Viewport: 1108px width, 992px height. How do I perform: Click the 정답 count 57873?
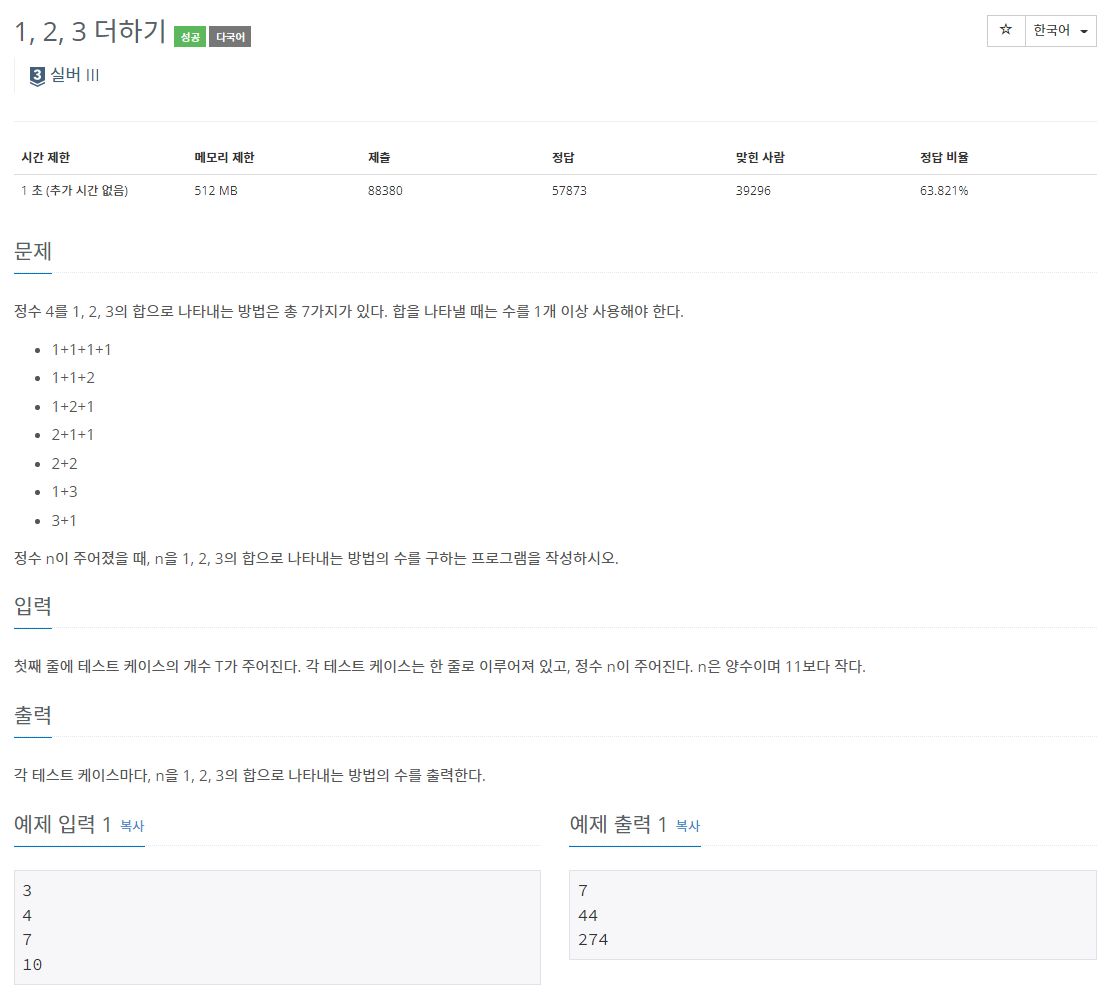click(x=570, y=191)
